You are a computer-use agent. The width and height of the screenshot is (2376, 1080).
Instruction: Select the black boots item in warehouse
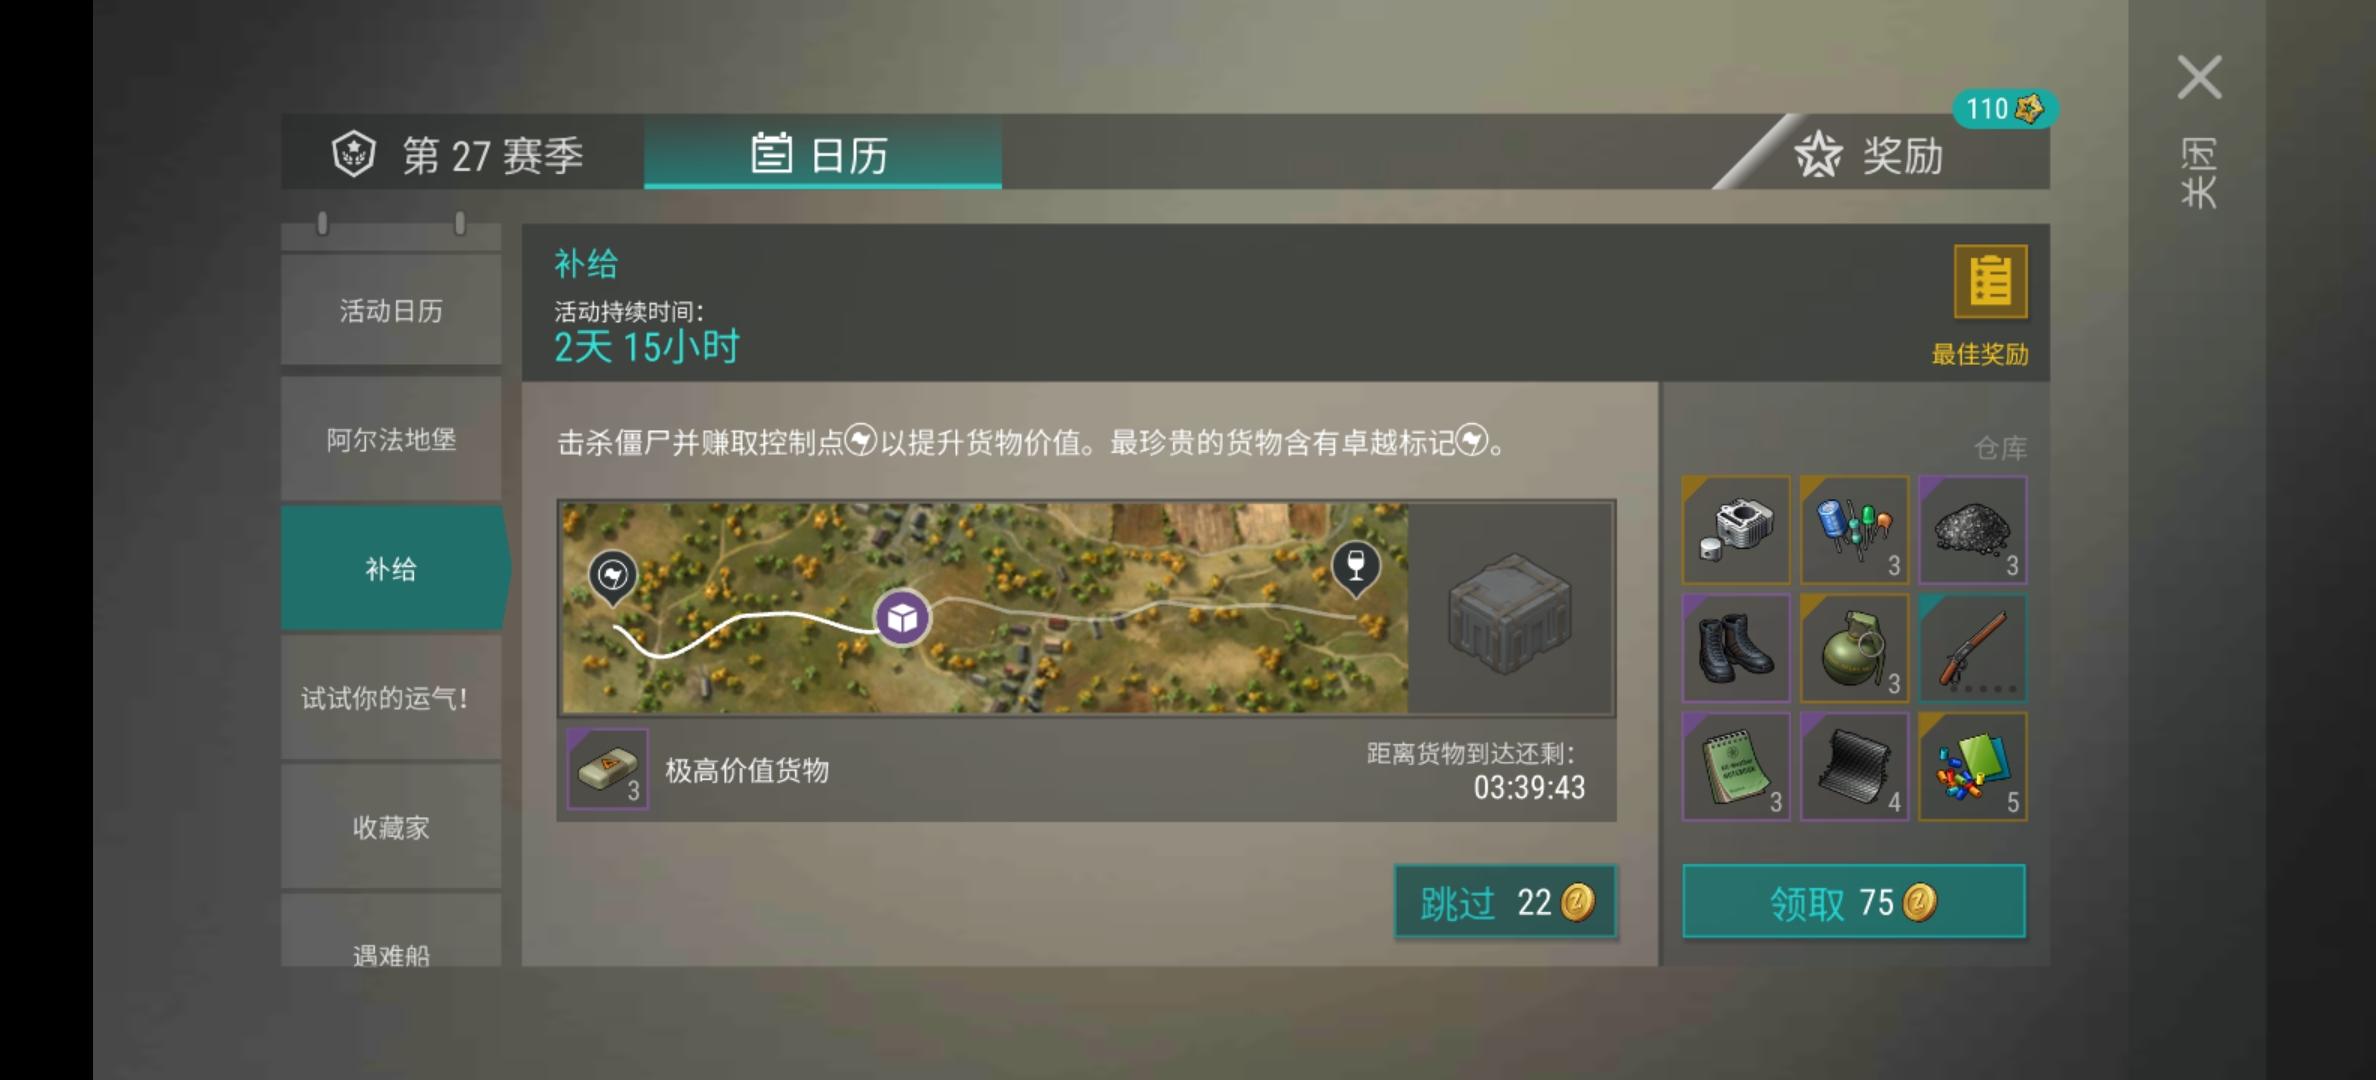[x=1736, y=648]
